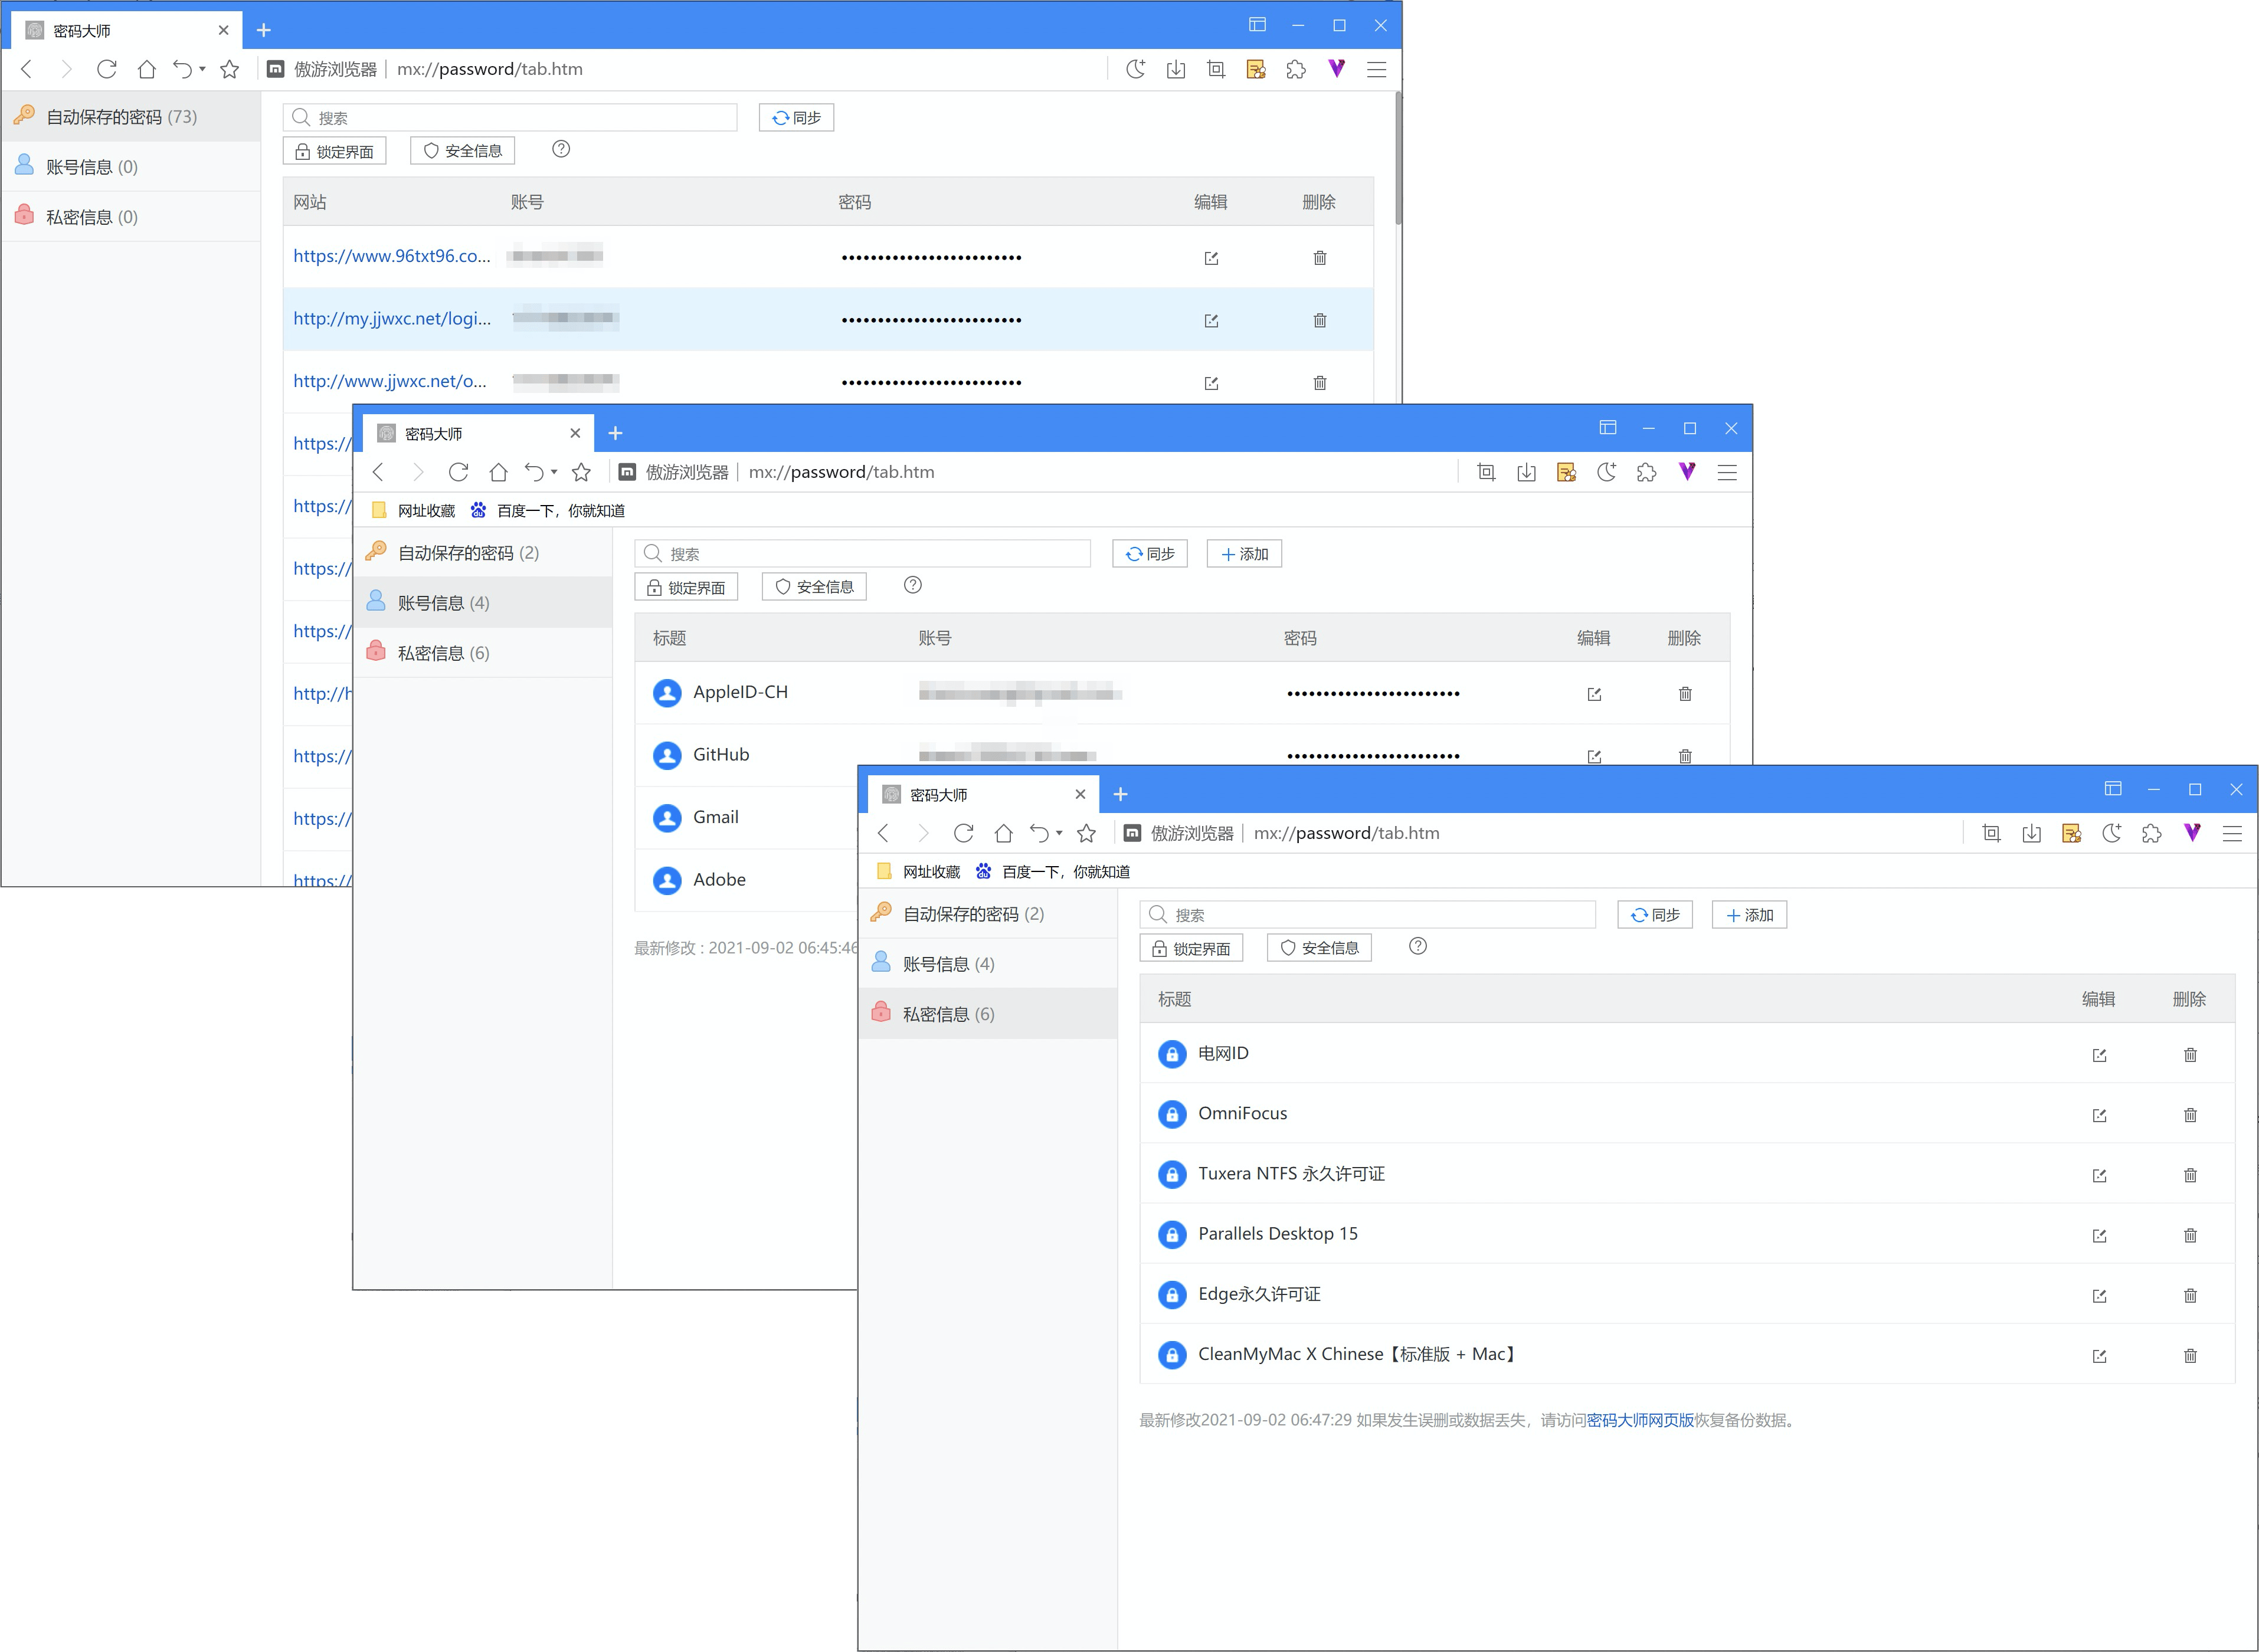
Task: Select 私密信息 (6) in middle window sidebar
Action: pos(483,653)
